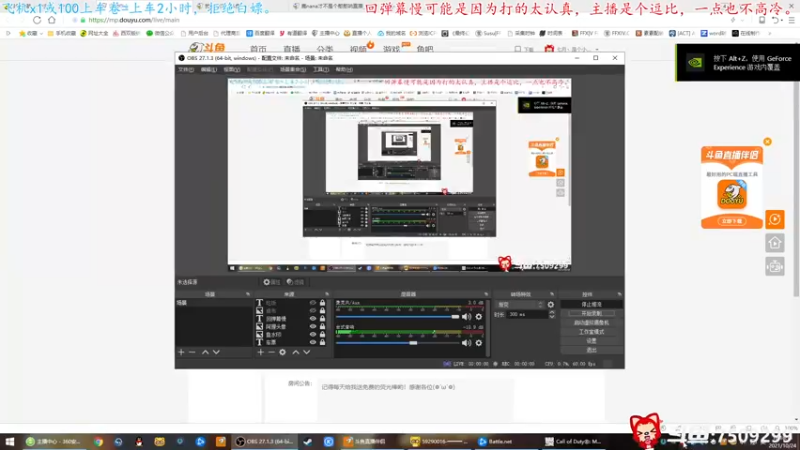Open the OBS 工具 menu
Viewport: 800px width, 450px height.
click(x=320, y=69)
